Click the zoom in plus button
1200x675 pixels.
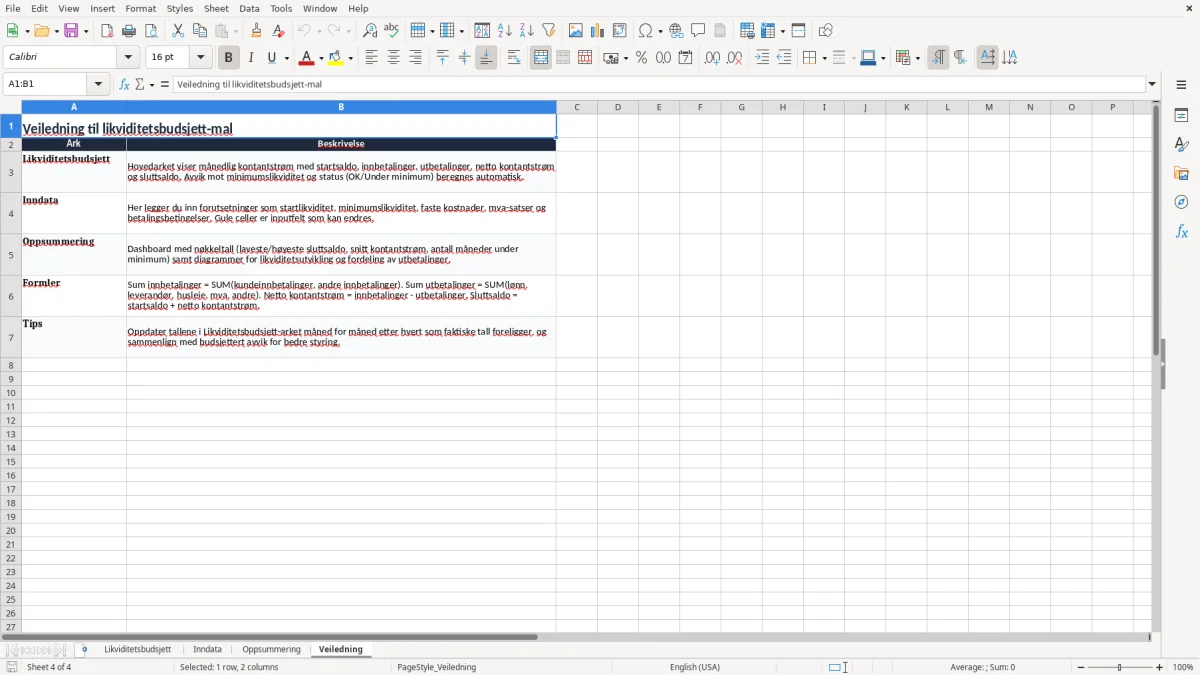tap(1160, 667)
